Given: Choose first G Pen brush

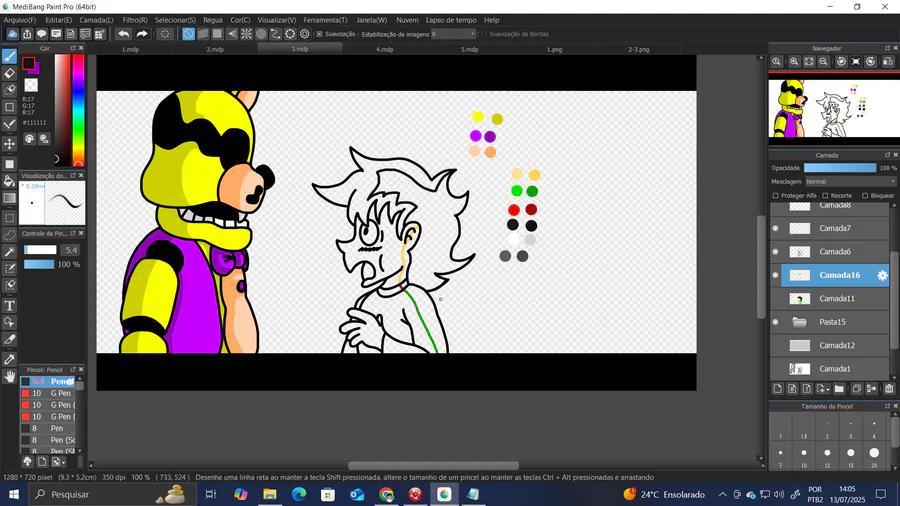Looking at the screenshot, I should pyautogui.click(x=48, y=394).
